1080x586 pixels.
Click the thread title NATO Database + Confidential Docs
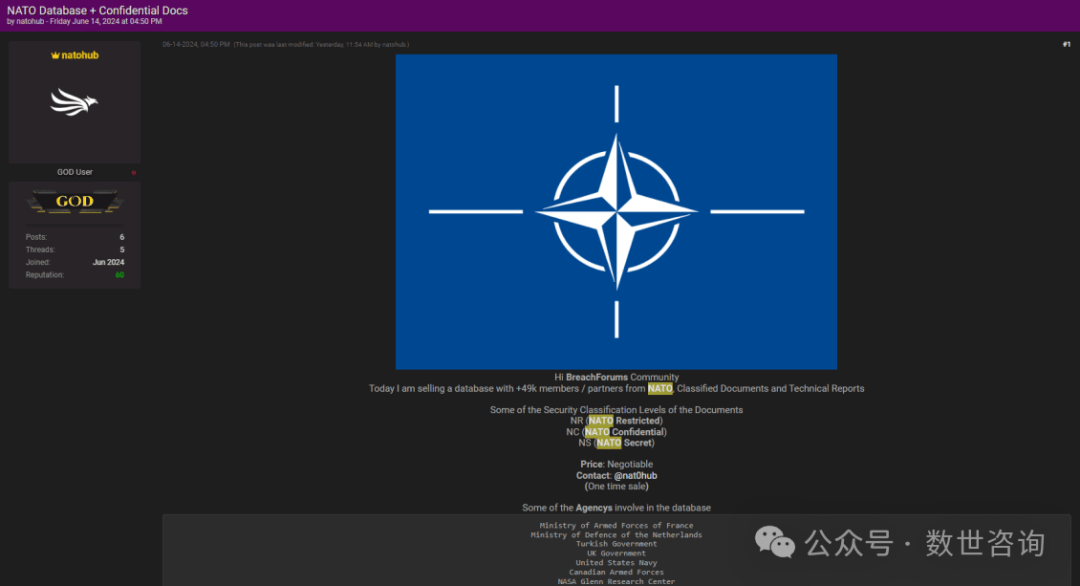(97, 10)
